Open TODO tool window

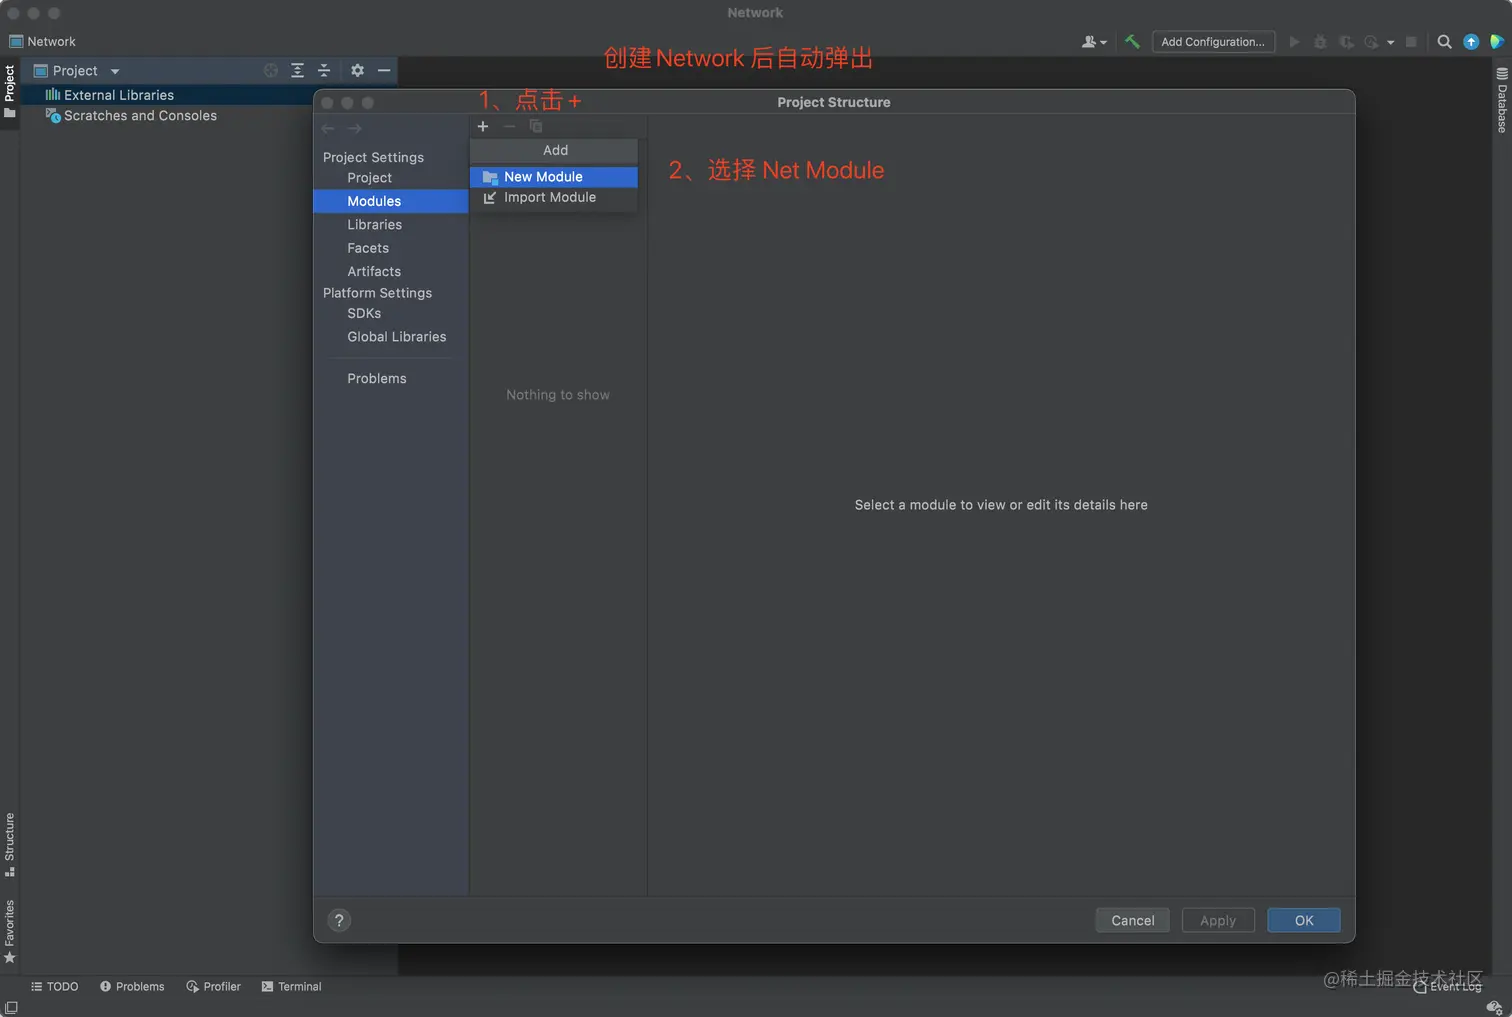[54, 987]
